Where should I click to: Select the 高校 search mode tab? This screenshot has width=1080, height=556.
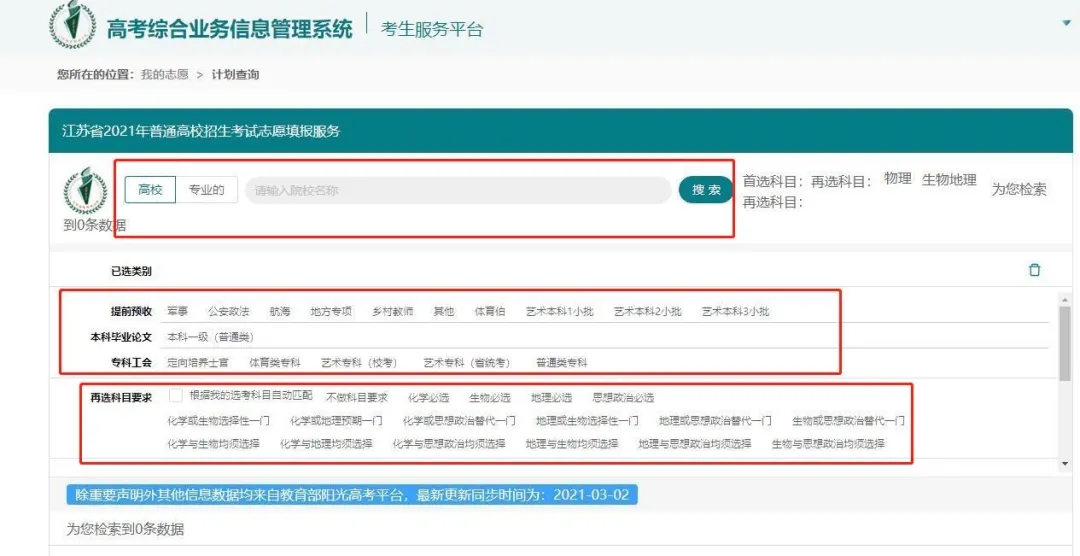point(150,190)
